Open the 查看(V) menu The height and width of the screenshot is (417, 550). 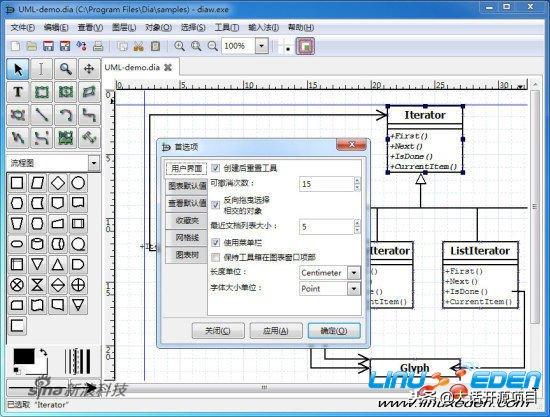tap(90, 27)
